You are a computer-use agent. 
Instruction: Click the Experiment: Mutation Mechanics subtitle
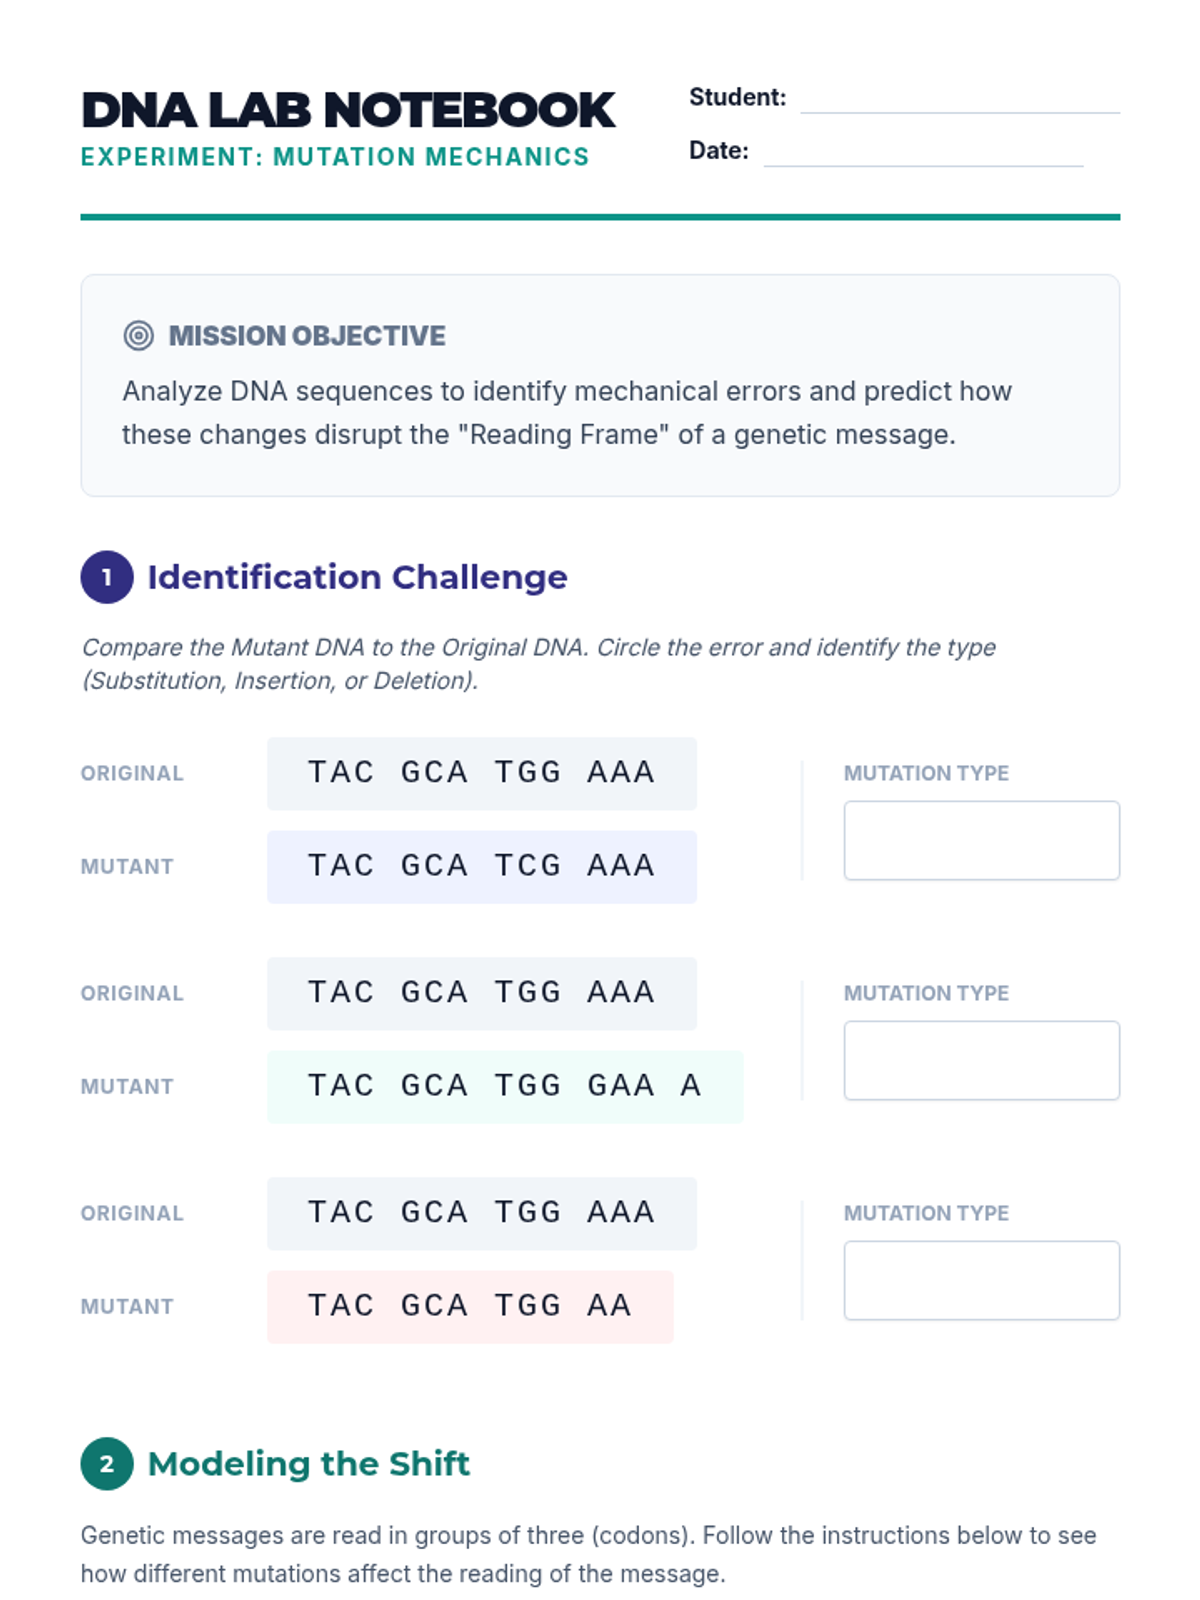tap(335, 157)
